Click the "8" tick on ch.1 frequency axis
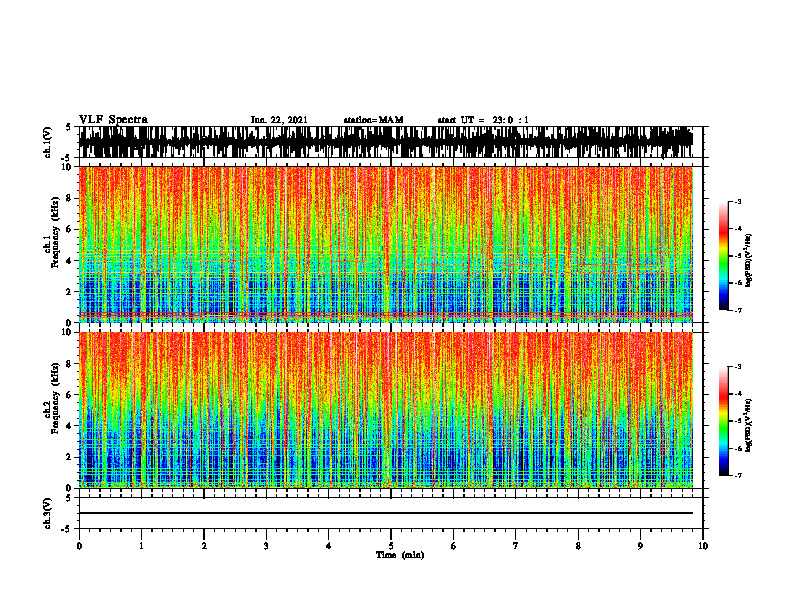 [71, 198]
